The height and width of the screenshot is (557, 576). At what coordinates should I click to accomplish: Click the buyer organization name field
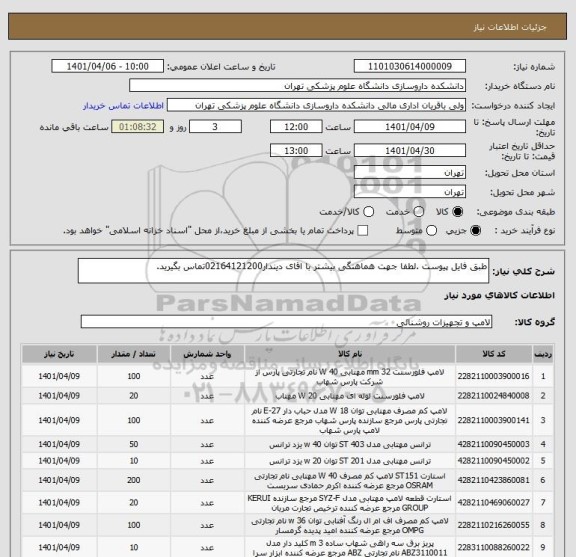coord(297,86)
